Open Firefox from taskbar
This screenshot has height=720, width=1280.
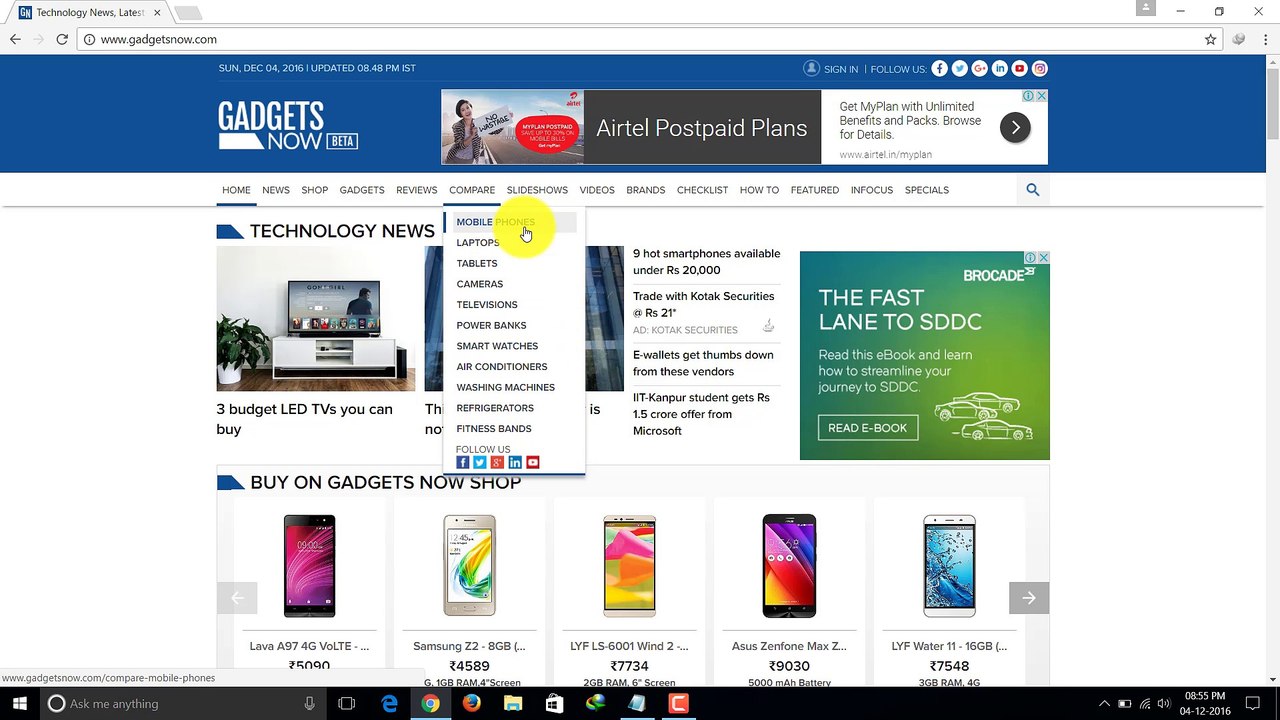[x=472, y=704]
